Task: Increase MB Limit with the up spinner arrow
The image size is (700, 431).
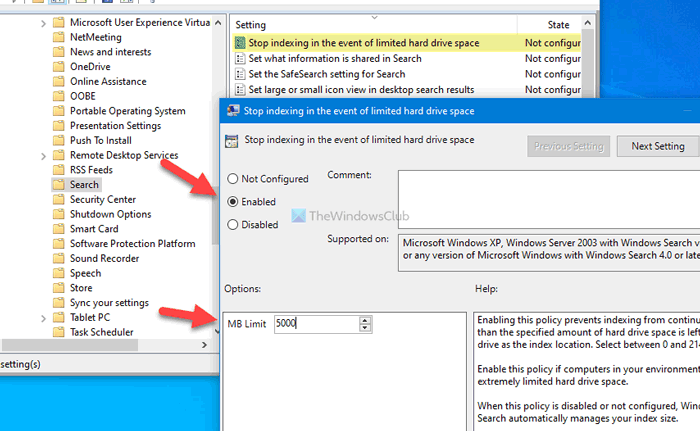Action: coord(365,320)
